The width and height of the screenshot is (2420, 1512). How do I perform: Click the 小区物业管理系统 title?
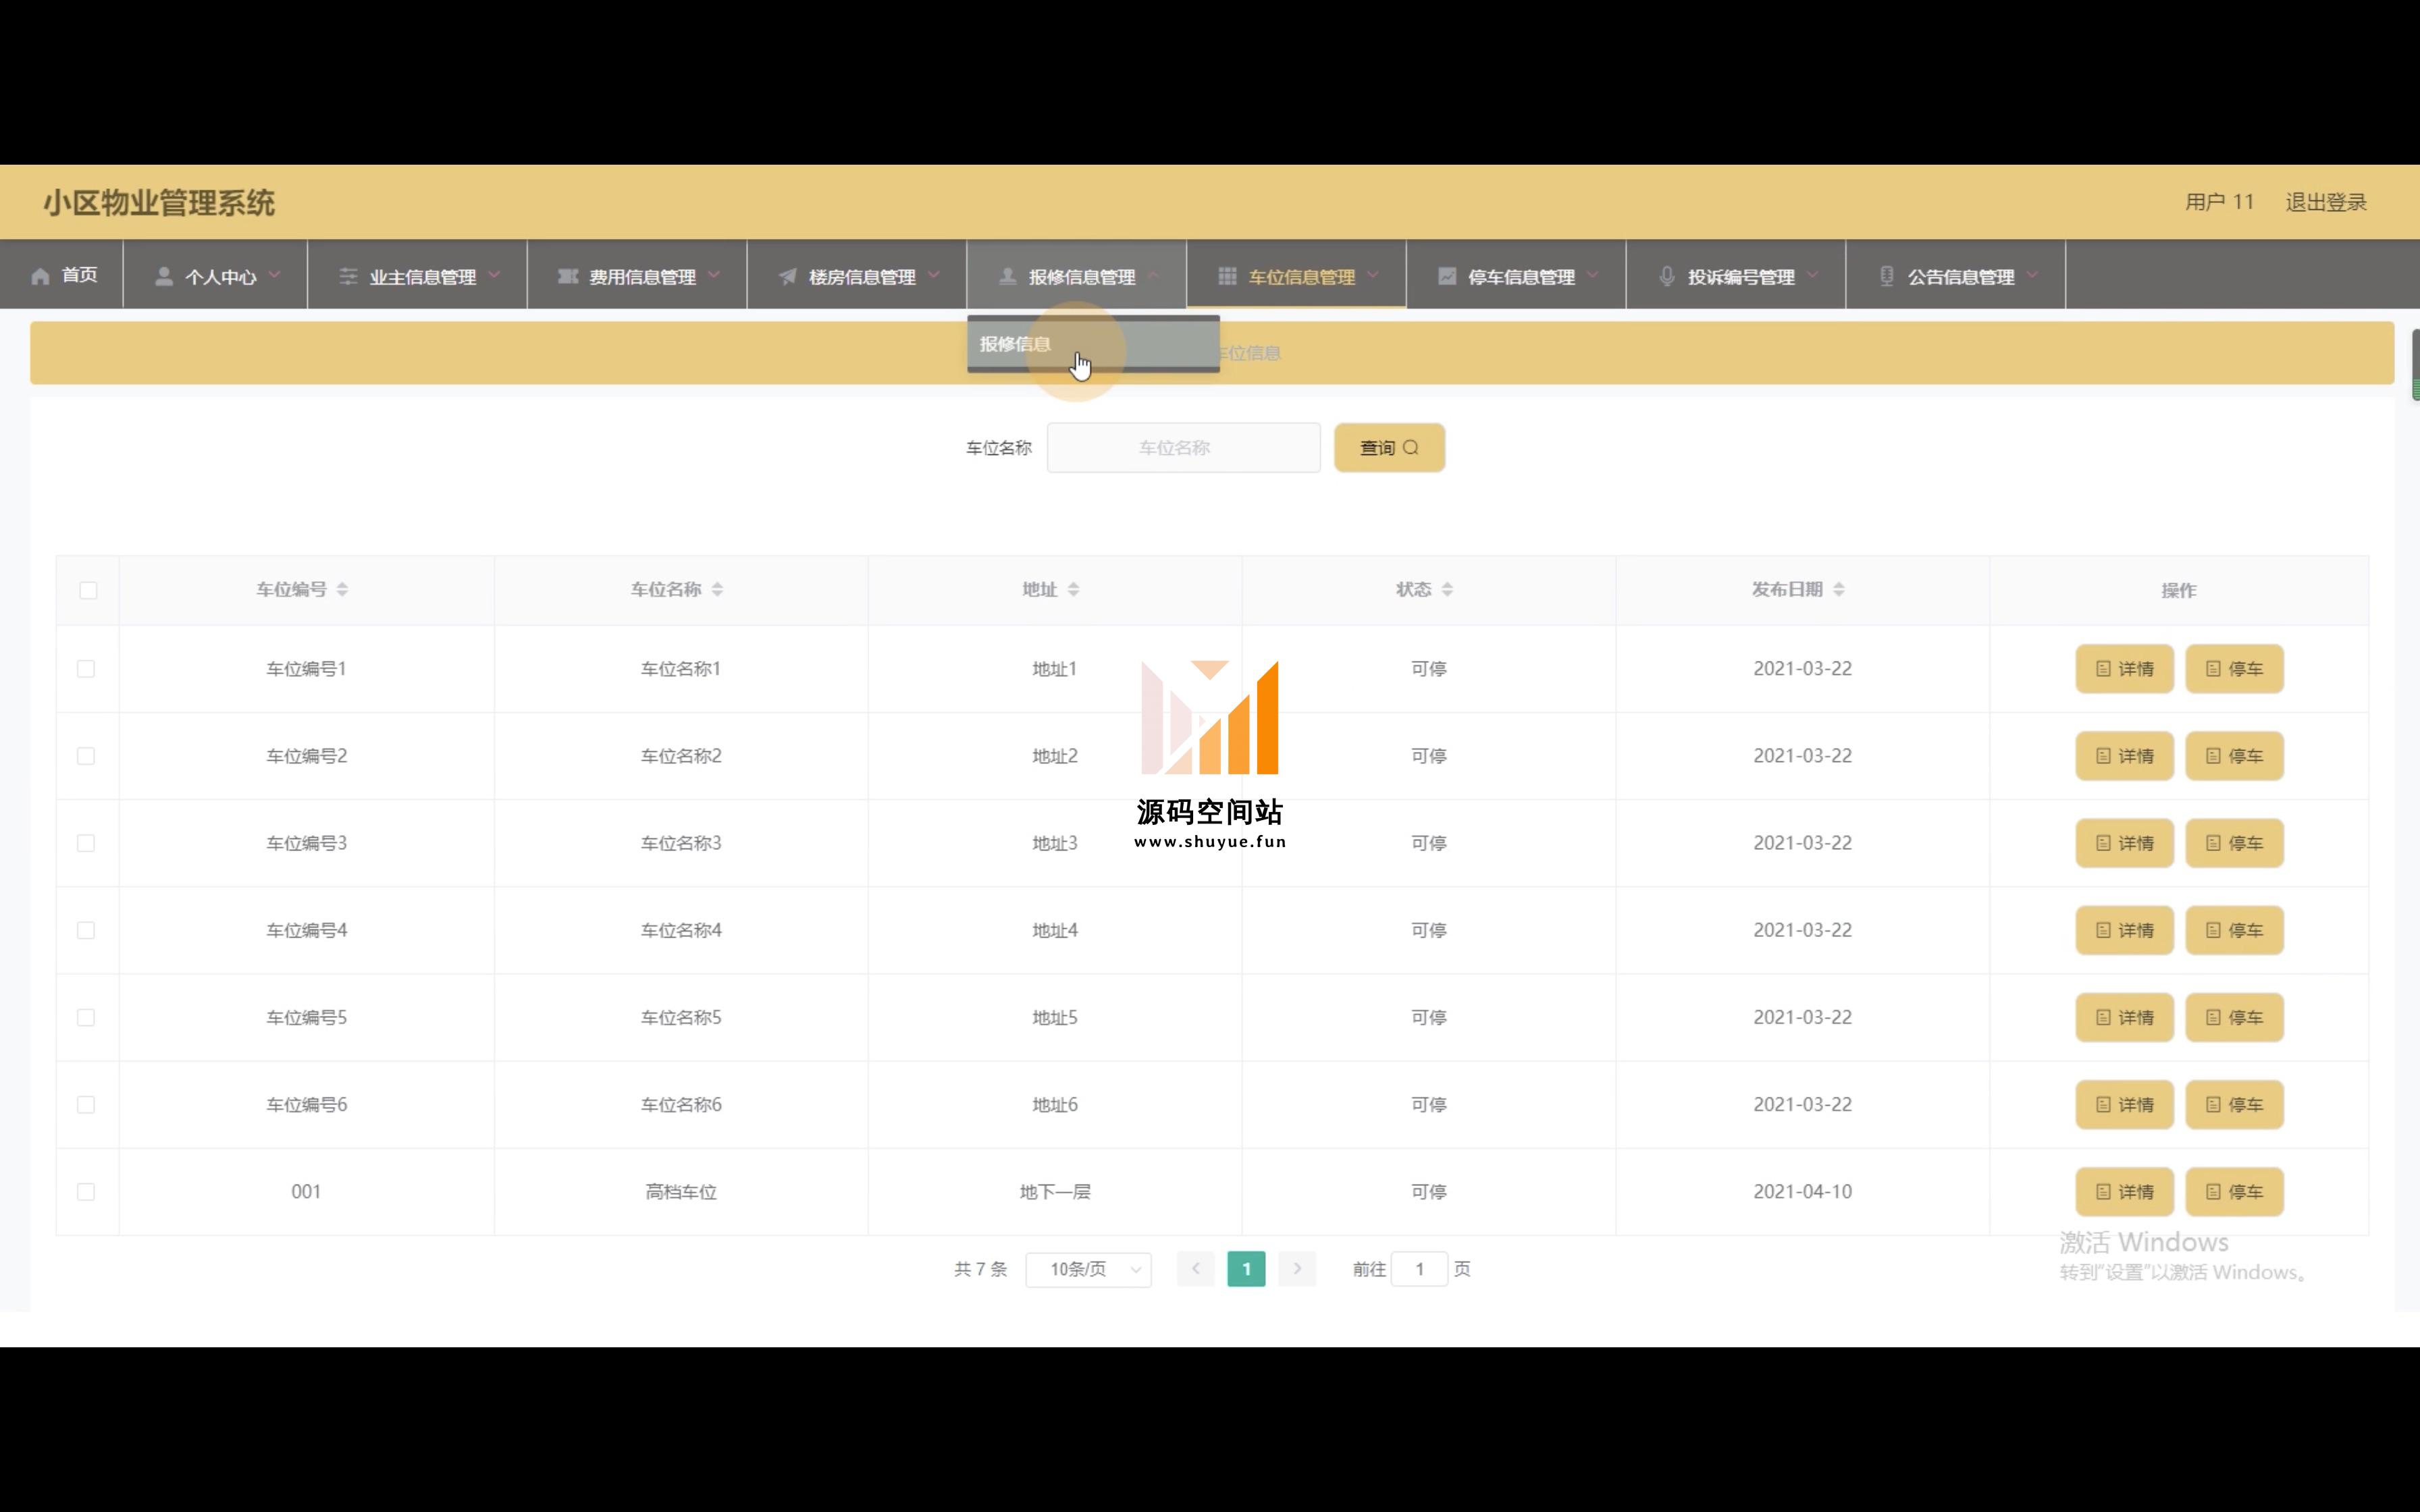[x=158, y=203]
